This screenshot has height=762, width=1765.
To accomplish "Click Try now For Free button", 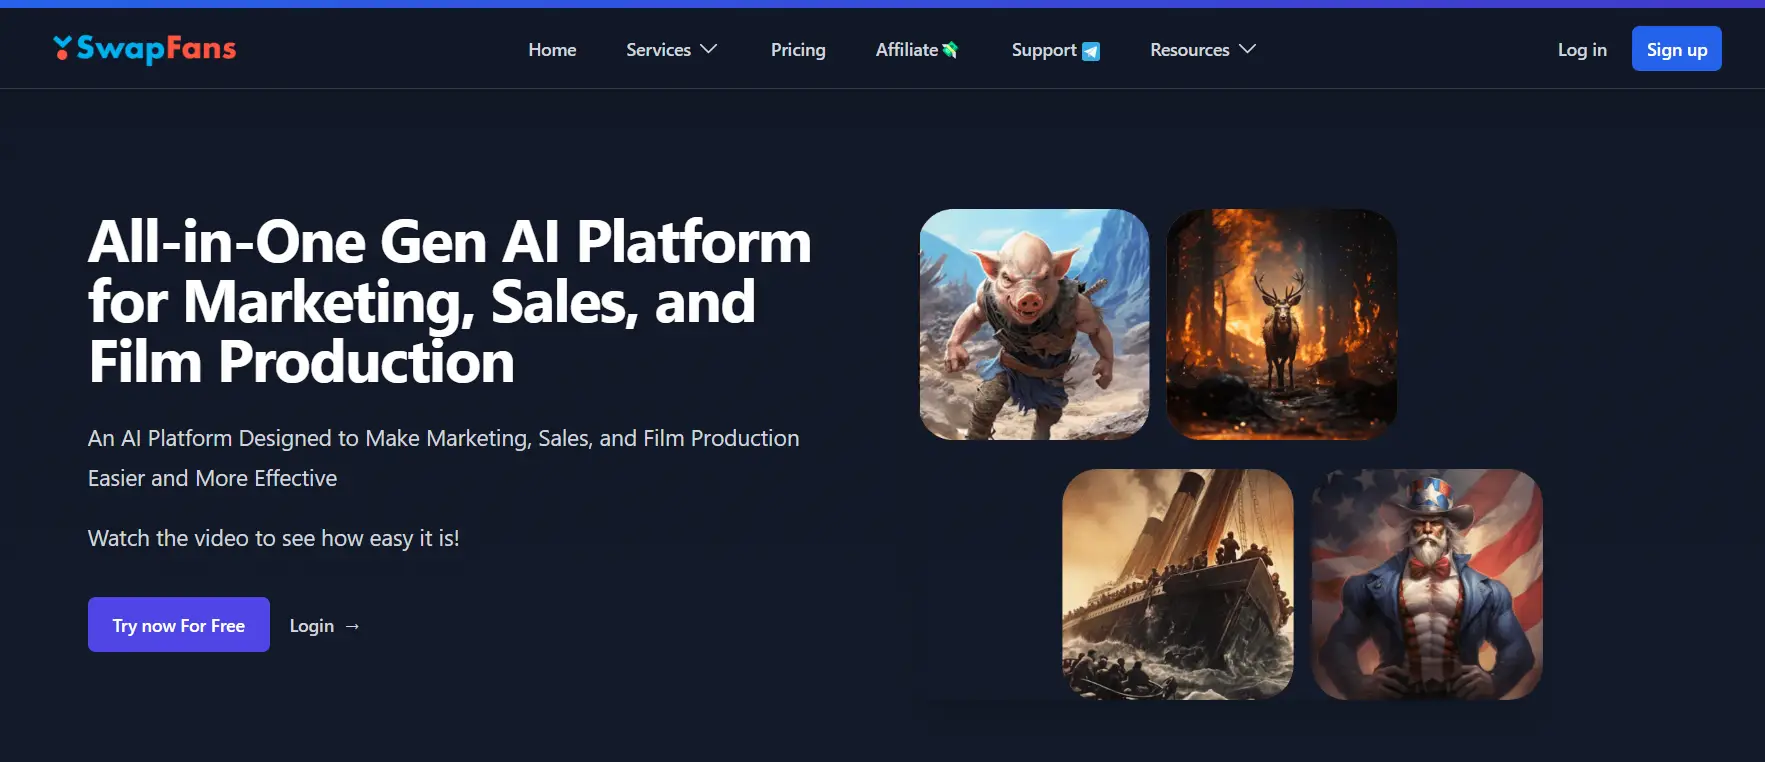I will tap(179, 625).
